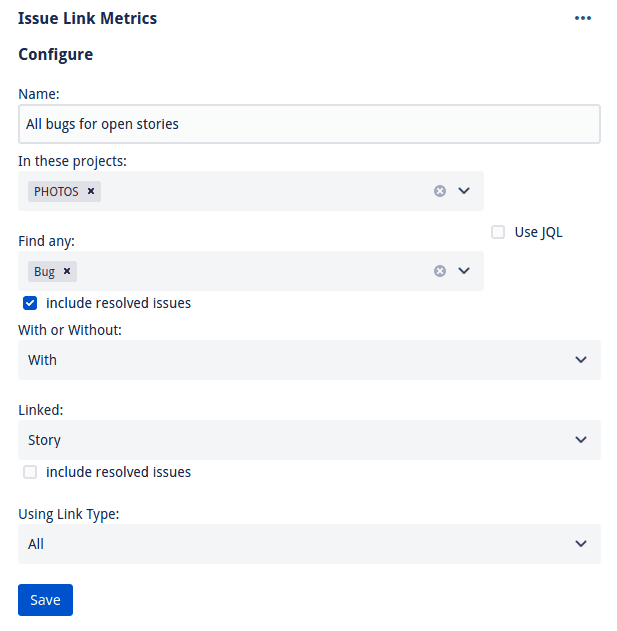Click the Bug issue type chip
Image resolution: width=617 pixels, height=631 pixels.
point(44,272)
